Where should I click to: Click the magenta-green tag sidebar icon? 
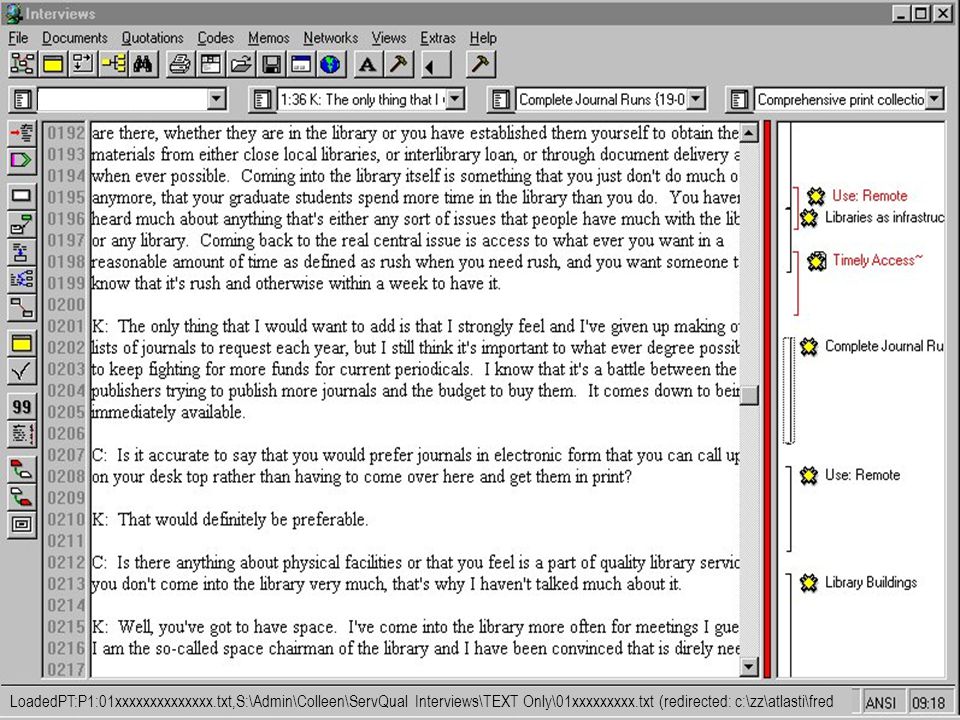pyautogui.click(x=21, y=160)
